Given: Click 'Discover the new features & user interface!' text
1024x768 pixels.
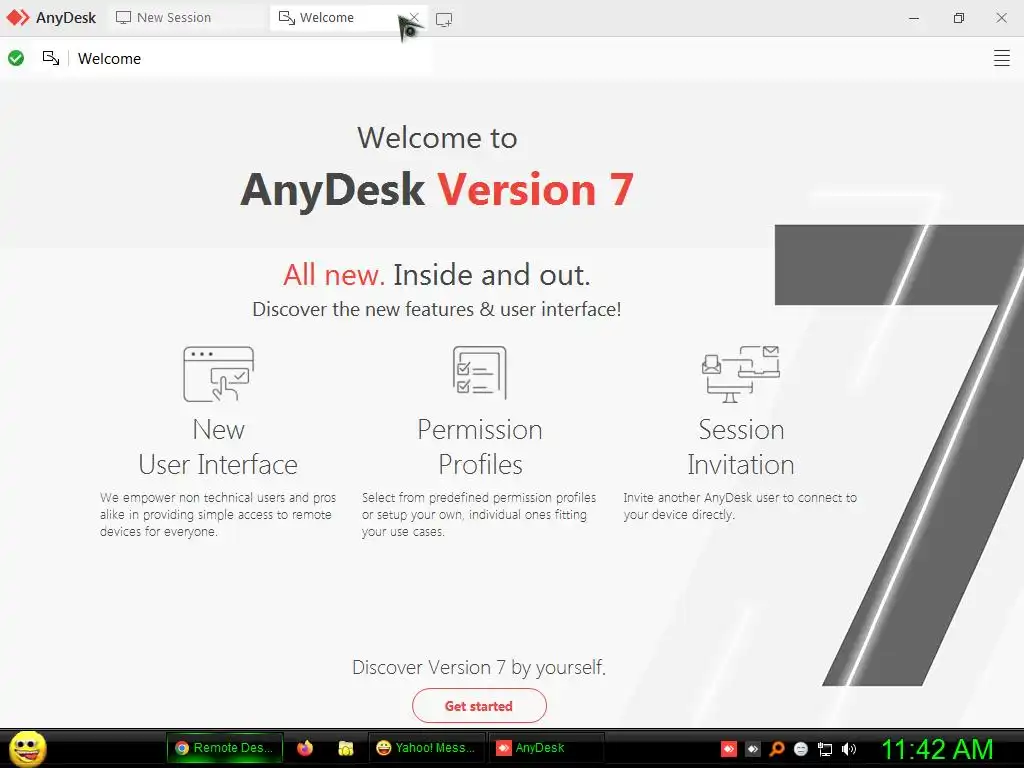Looking at the screenshot, I should [x=437, y=309].
